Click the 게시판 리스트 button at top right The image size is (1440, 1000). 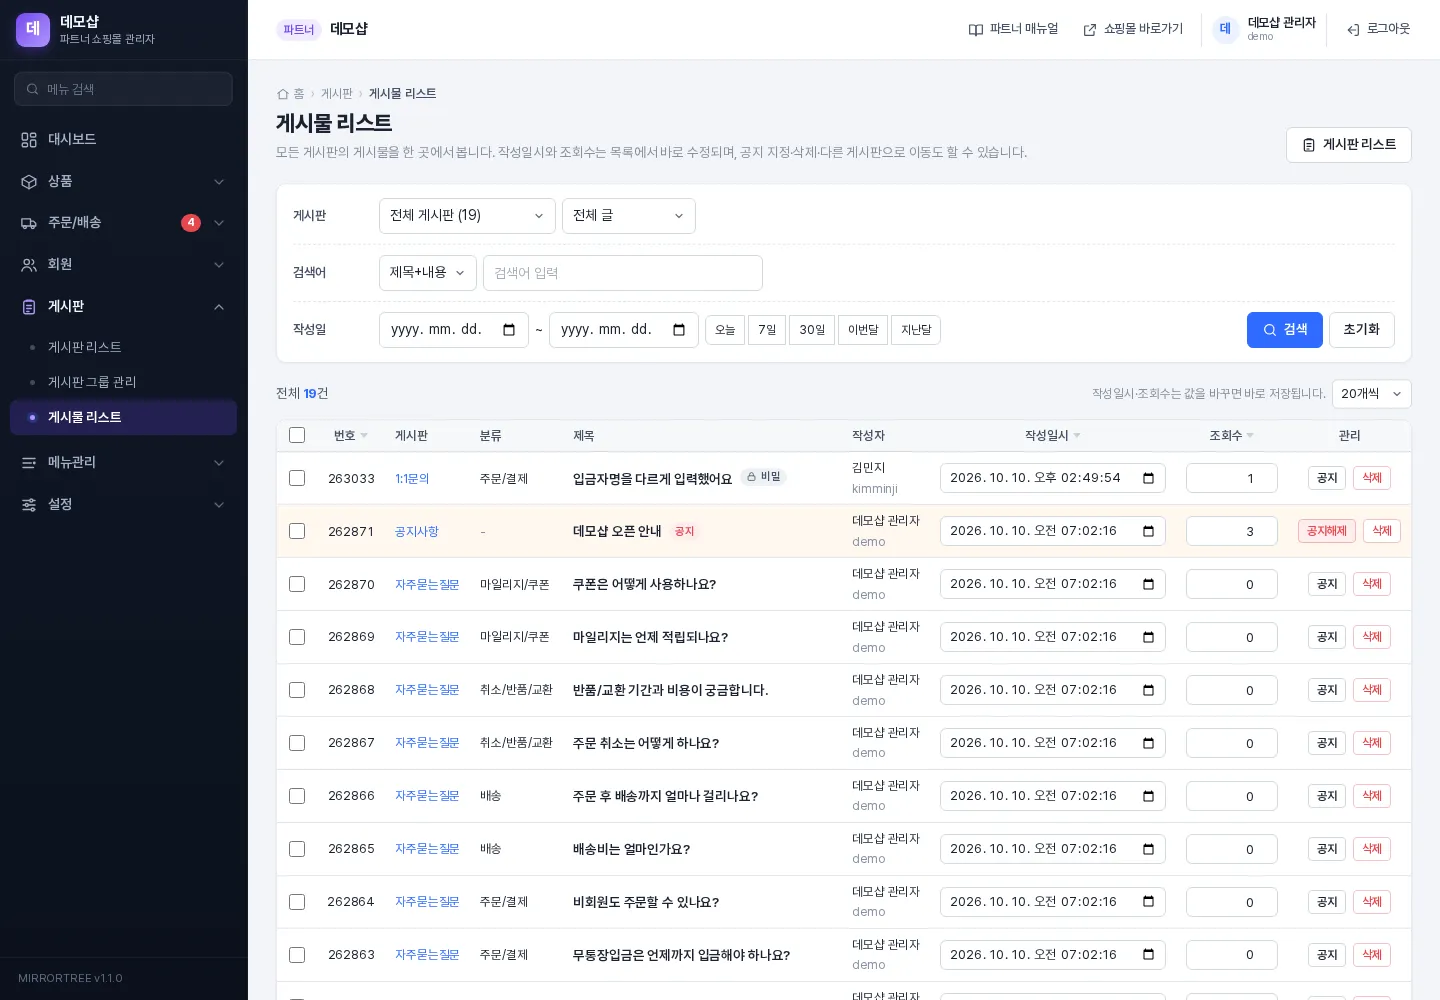coord(1349,145)
